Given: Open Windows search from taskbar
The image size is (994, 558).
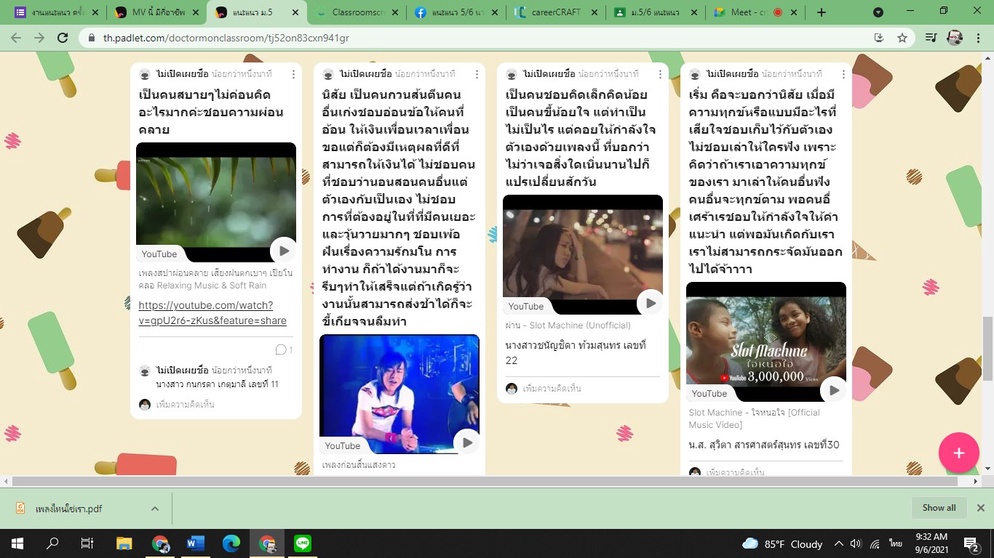Looking at the screenshot, I should (52, 543).
